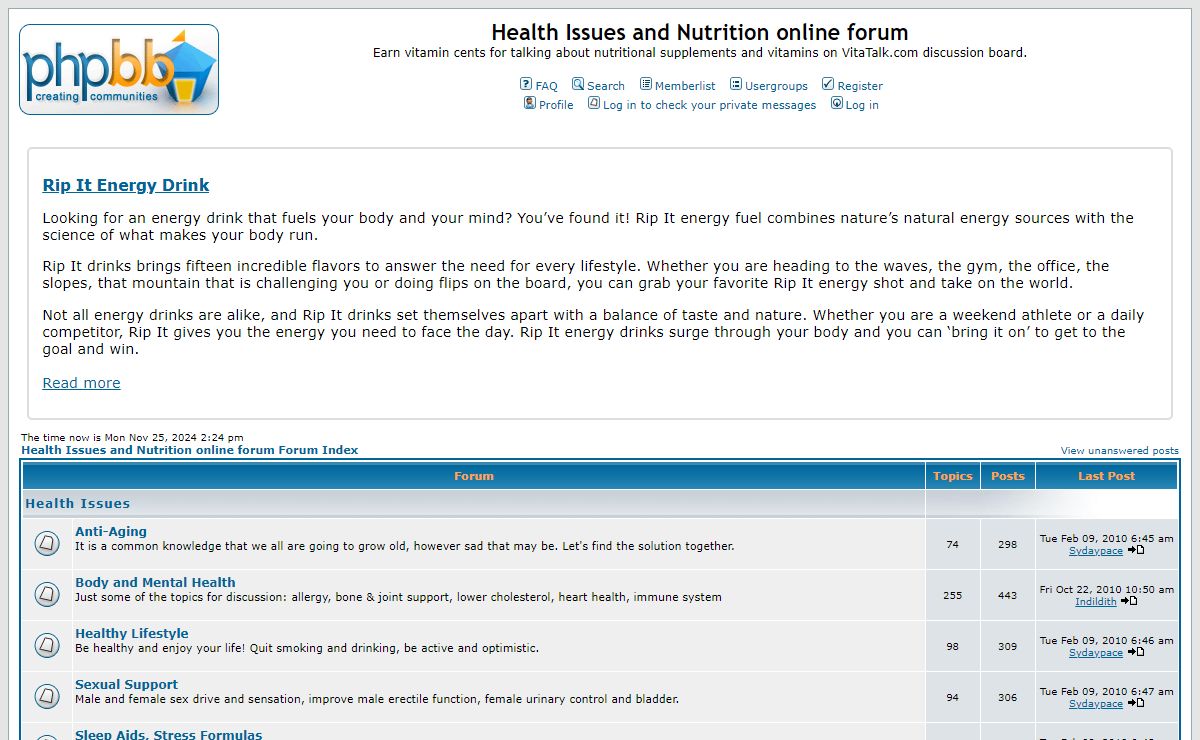This screenshot has height=740, width=1200.
Task: Open the Forum Index breadcrumb link
Action: [x=190, y=450]
